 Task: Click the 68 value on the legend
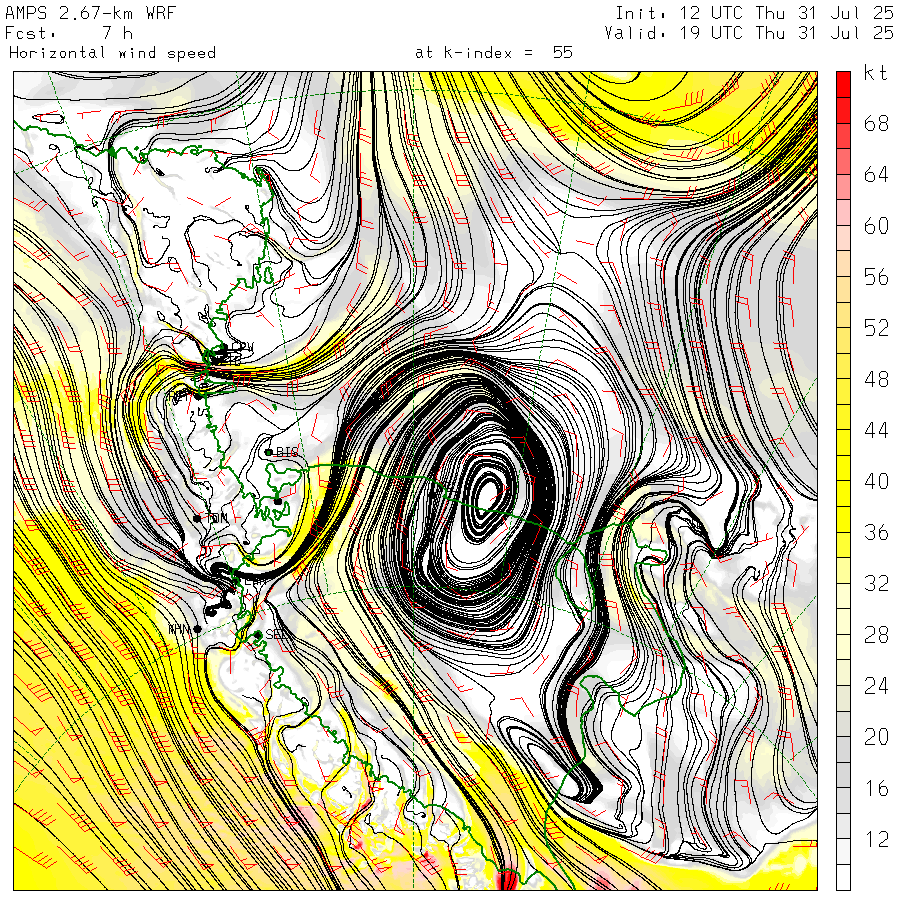[x=876, y=123]
